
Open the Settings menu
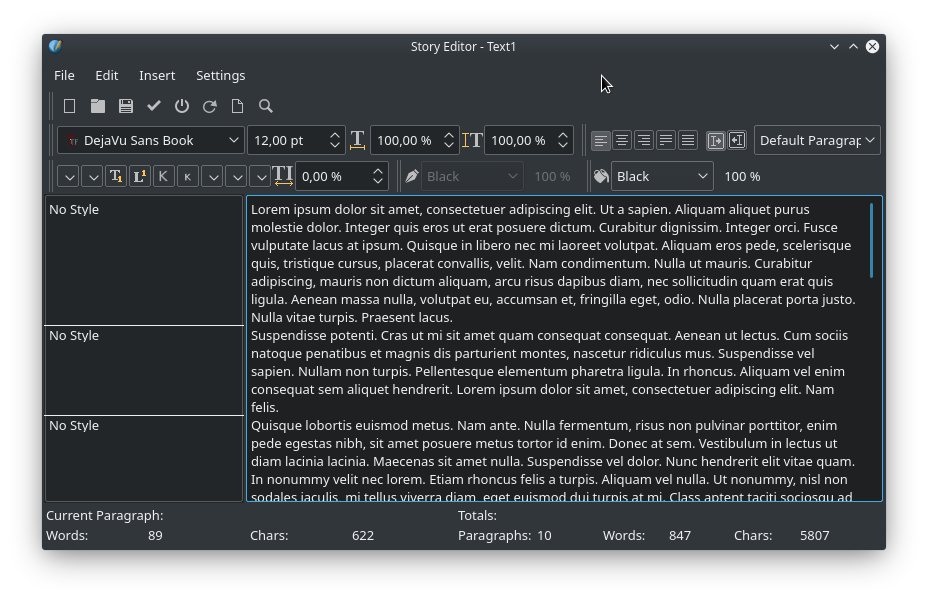[220, 76]
